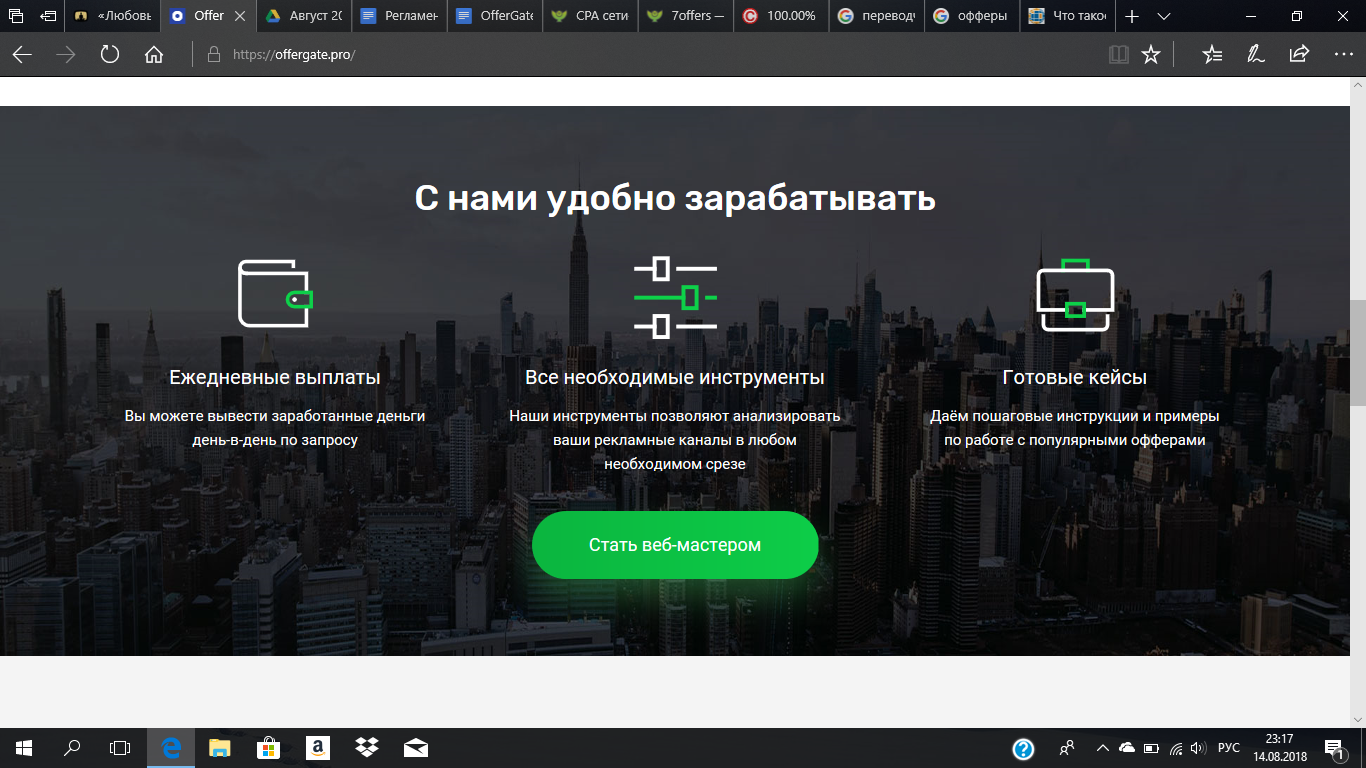
Task: Click the wallet icon above Ежедневные выплаты
Action: (x=274, y=294)
